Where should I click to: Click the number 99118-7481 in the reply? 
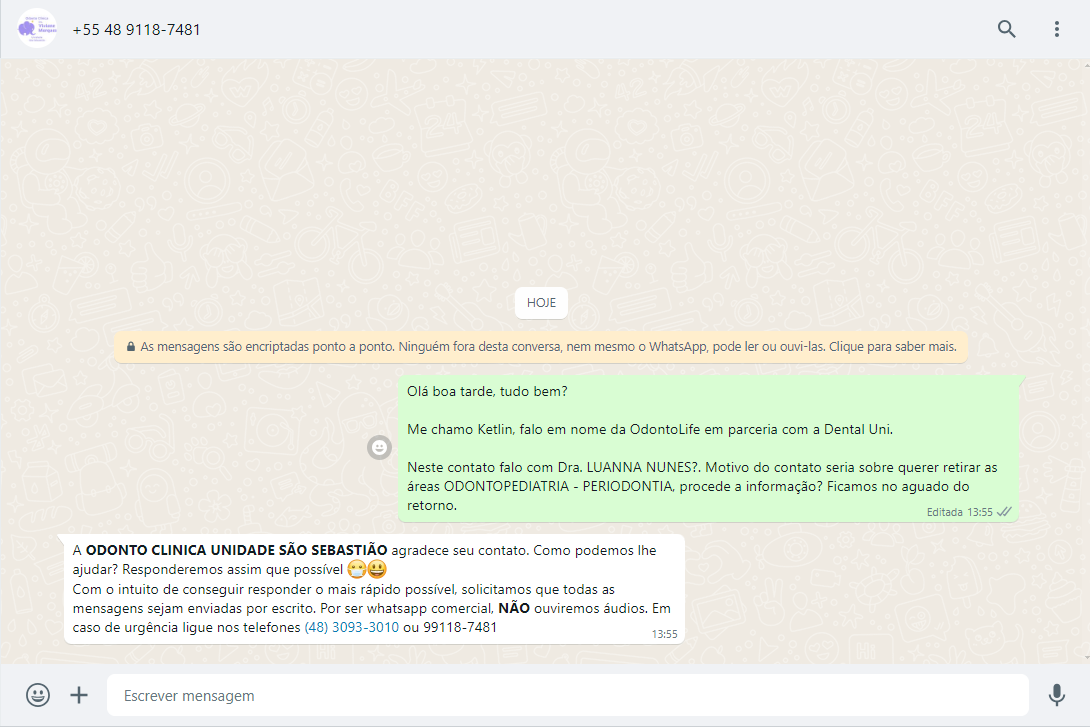click(x=460, y=628)
